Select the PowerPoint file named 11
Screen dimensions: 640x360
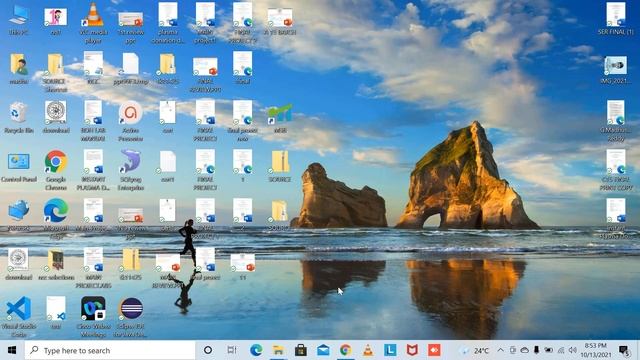click(x=242, y=266)
